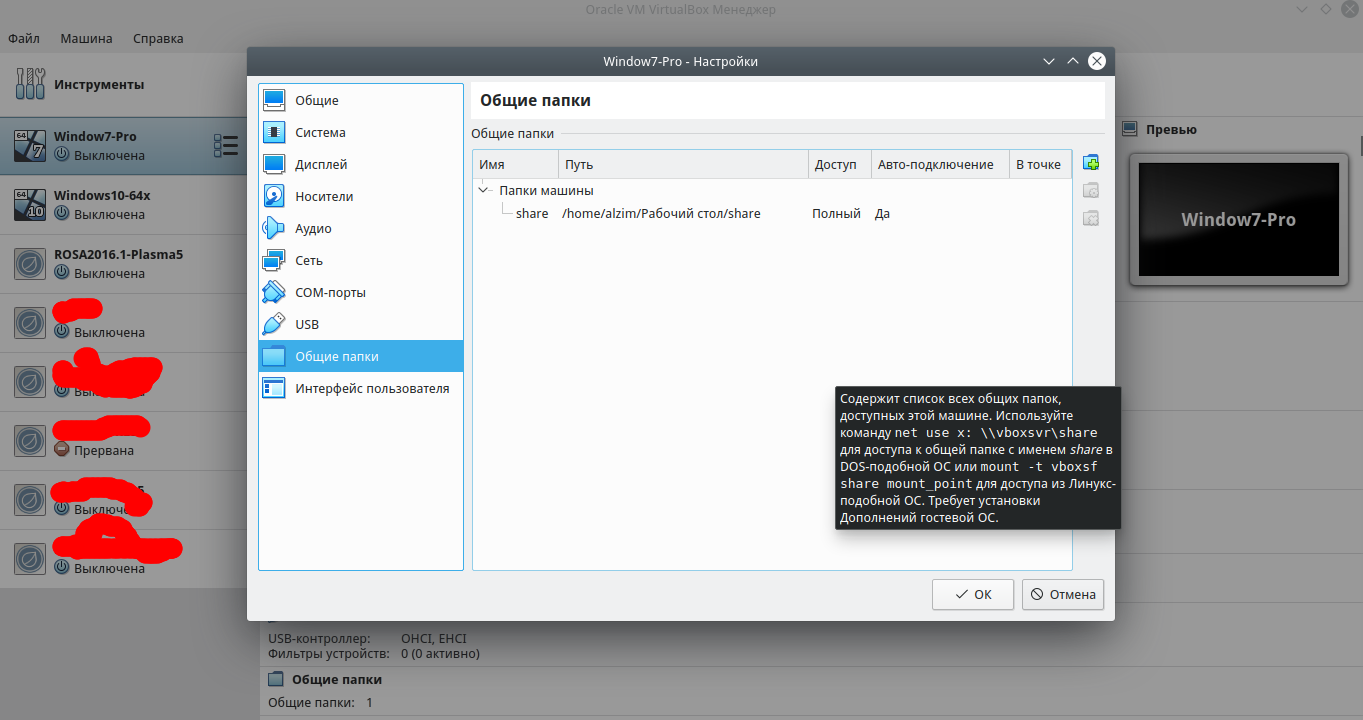Minimize the settings dialog with the down chevron
The width and height of the screenshot is (1363, 720).
click(x=1049, y=61)
